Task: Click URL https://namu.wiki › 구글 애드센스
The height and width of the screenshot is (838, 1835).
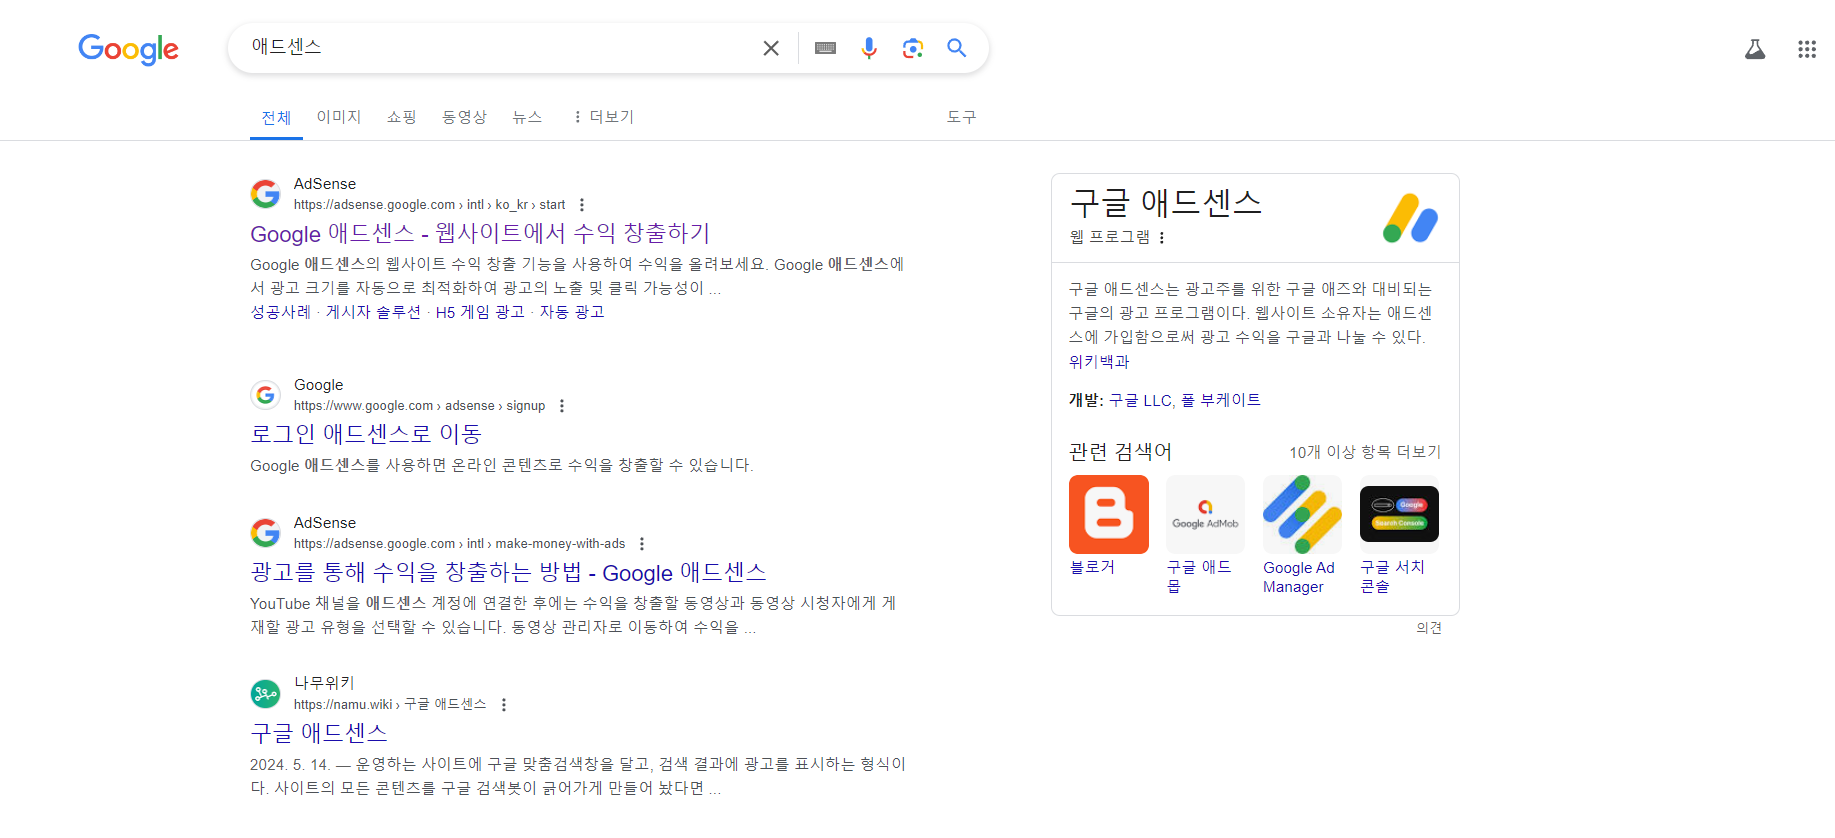Action: click(x=390, y=705)
